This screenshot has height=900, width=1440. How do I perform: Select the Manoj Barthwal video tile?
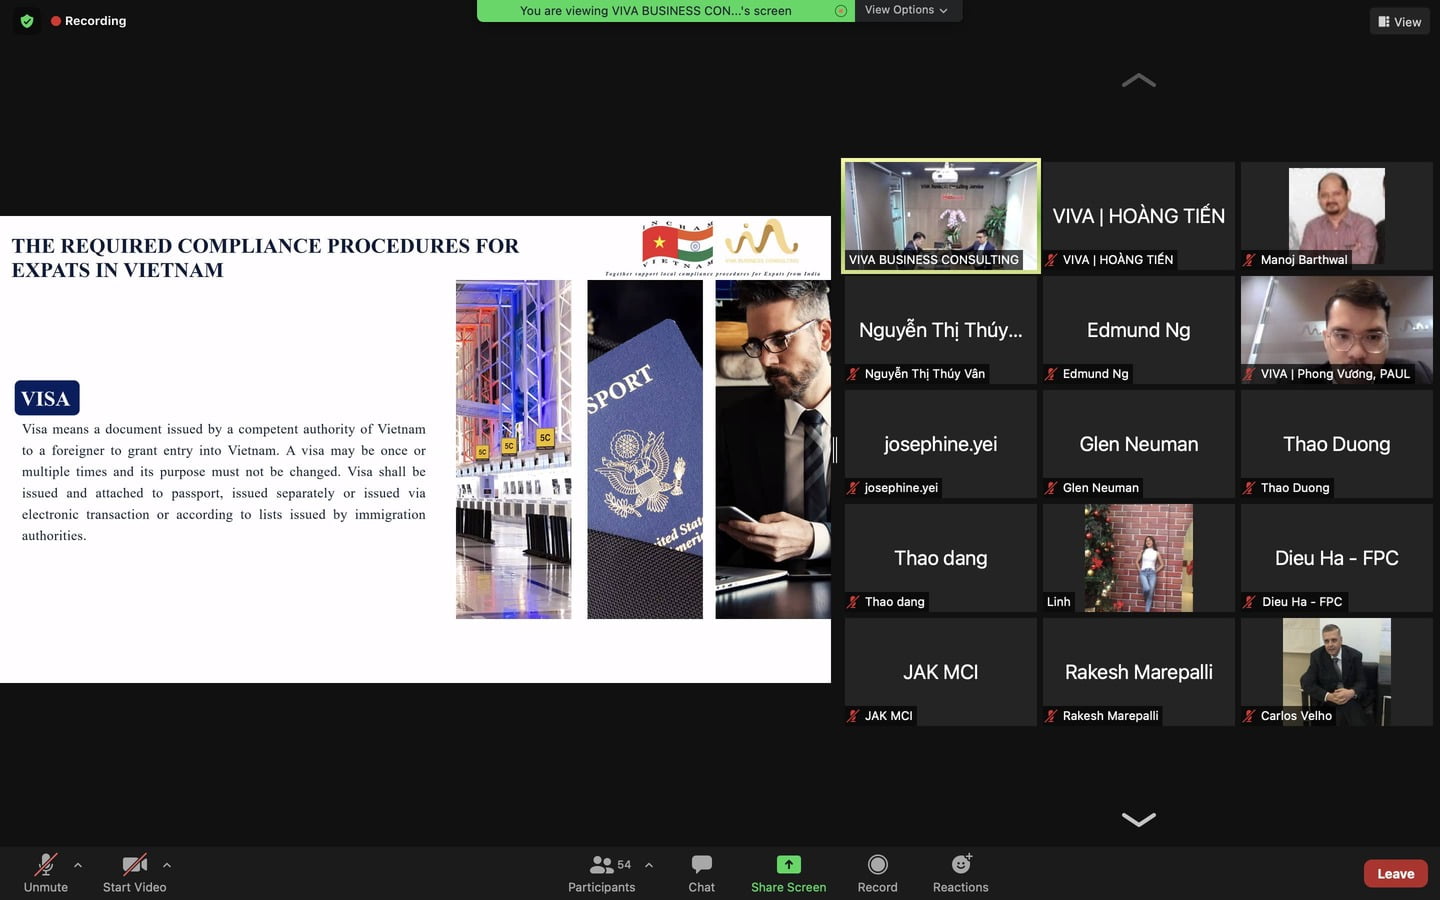point(1337,216)
